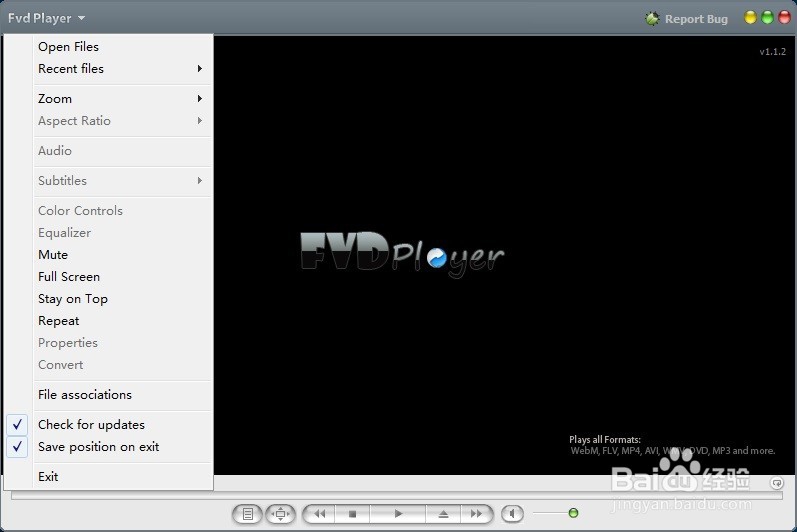Click the bug icon next to Report Bug
Viewport: 797px width, 532px height.
(652, 19)
